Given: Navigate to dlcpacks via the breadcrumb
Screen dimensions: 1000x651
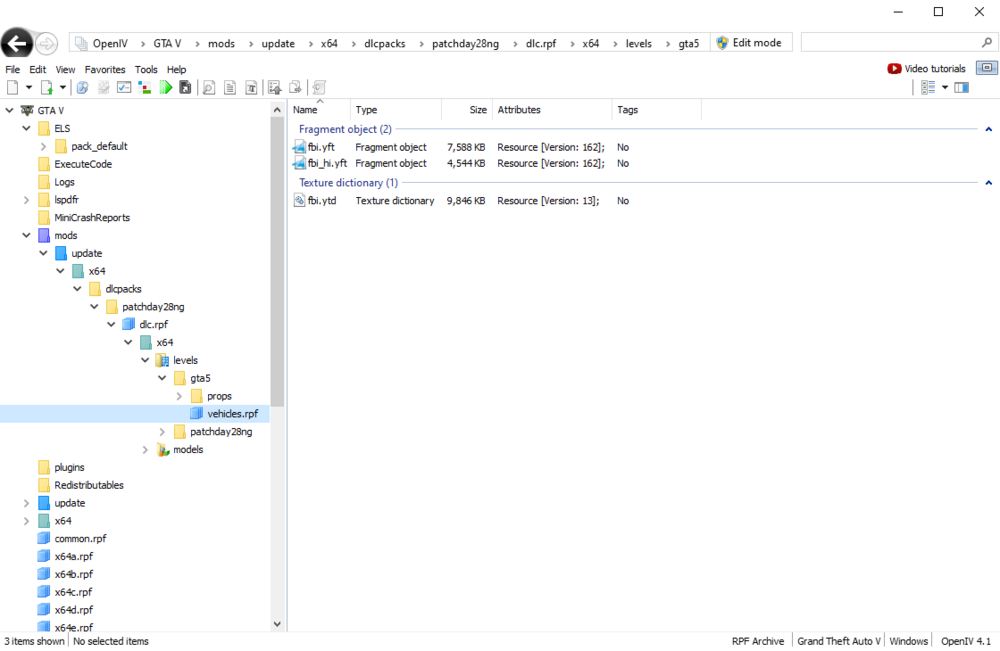Looking at the screenshot, I should point(383,43).
